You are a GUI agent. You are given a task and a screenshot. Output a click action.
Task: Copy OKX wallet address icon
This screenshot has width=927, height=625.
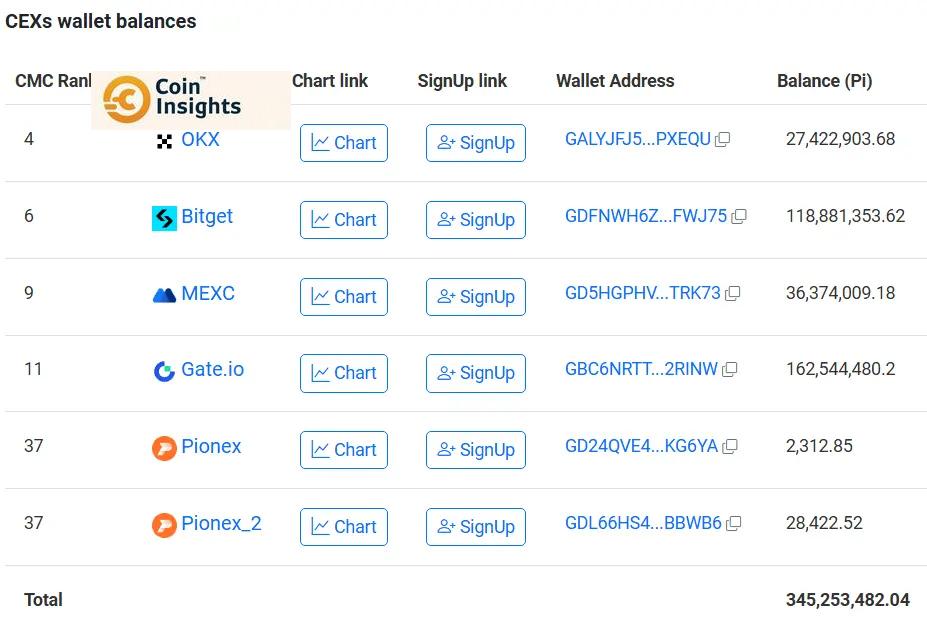click(722, 140)
